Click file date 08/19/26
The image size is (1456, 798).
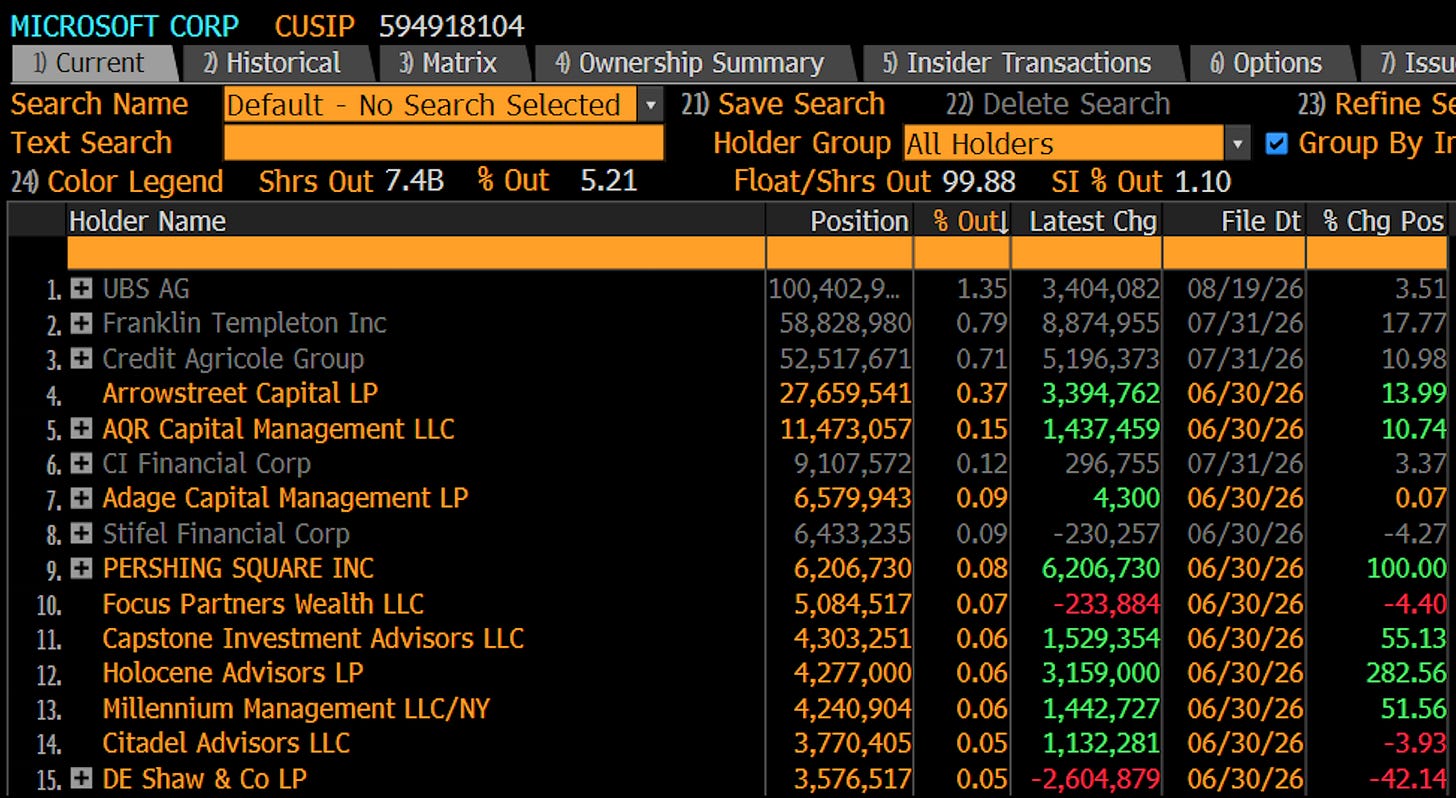click(x=1245, y=289)
